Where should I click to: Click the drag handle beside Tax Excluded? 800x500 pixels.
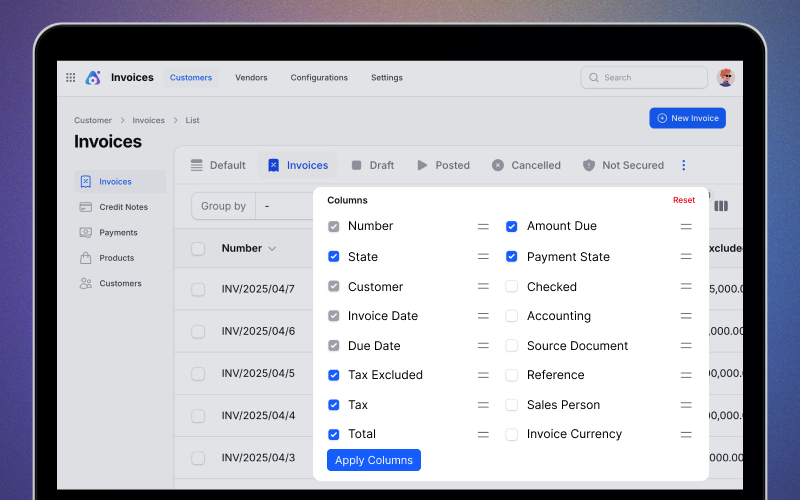point(483,376)
